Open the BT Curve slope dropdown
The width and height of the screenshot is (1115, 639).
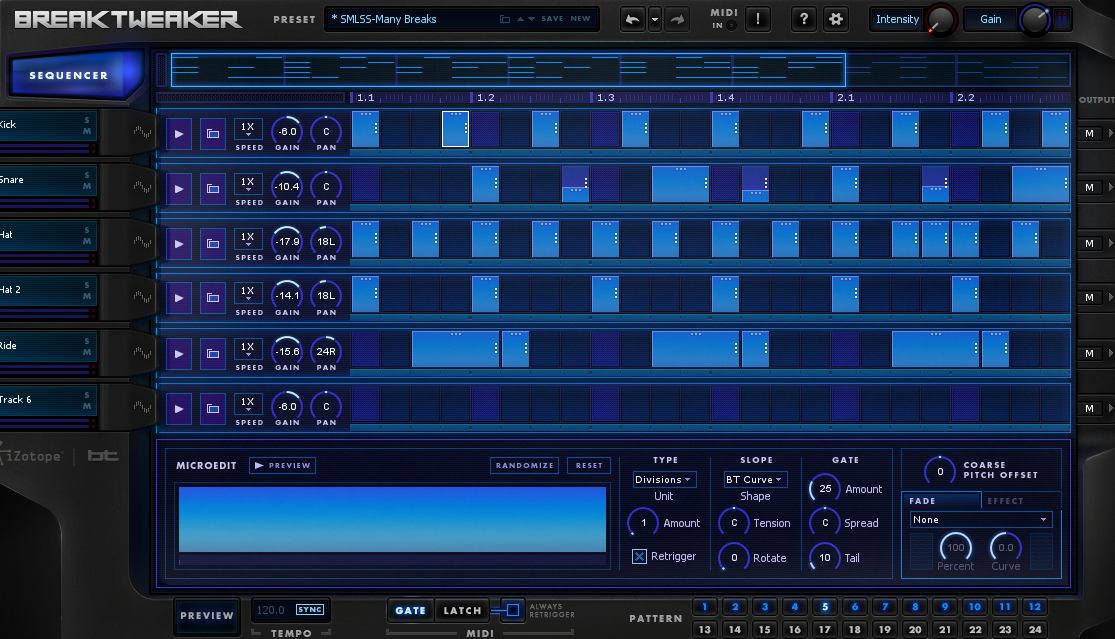click(755, 480)
